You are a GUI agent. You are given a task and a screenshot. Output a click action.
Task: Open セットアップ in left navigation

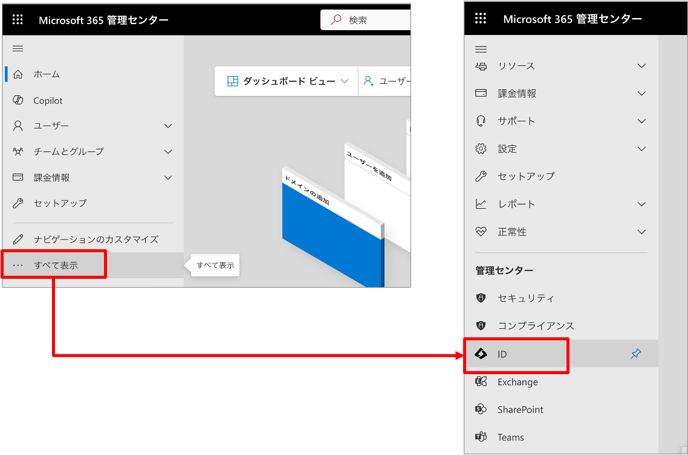tap(93, 203)
